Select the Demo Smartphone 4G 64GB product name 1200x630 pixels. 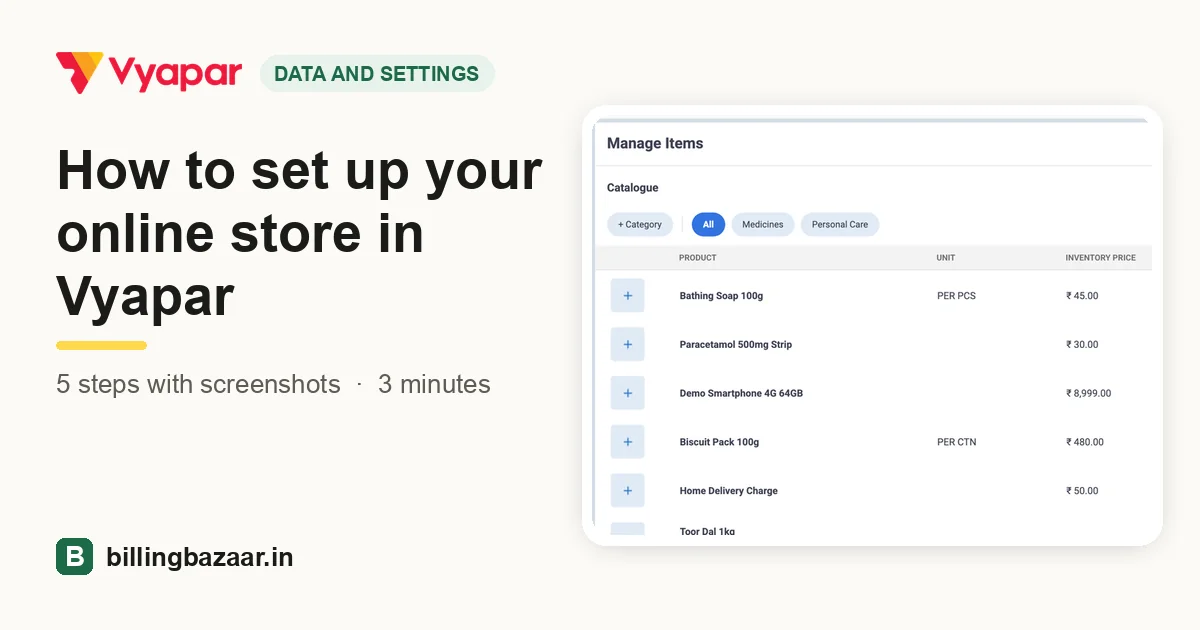741,394
